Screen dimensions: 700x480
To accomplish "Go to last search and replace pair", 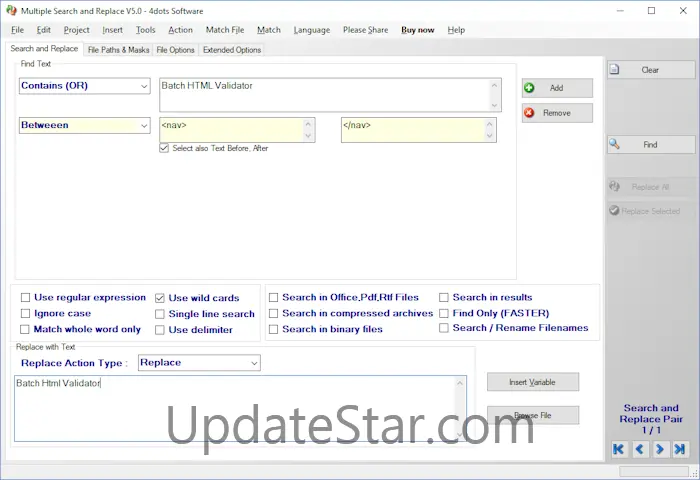I will (680, 449).
